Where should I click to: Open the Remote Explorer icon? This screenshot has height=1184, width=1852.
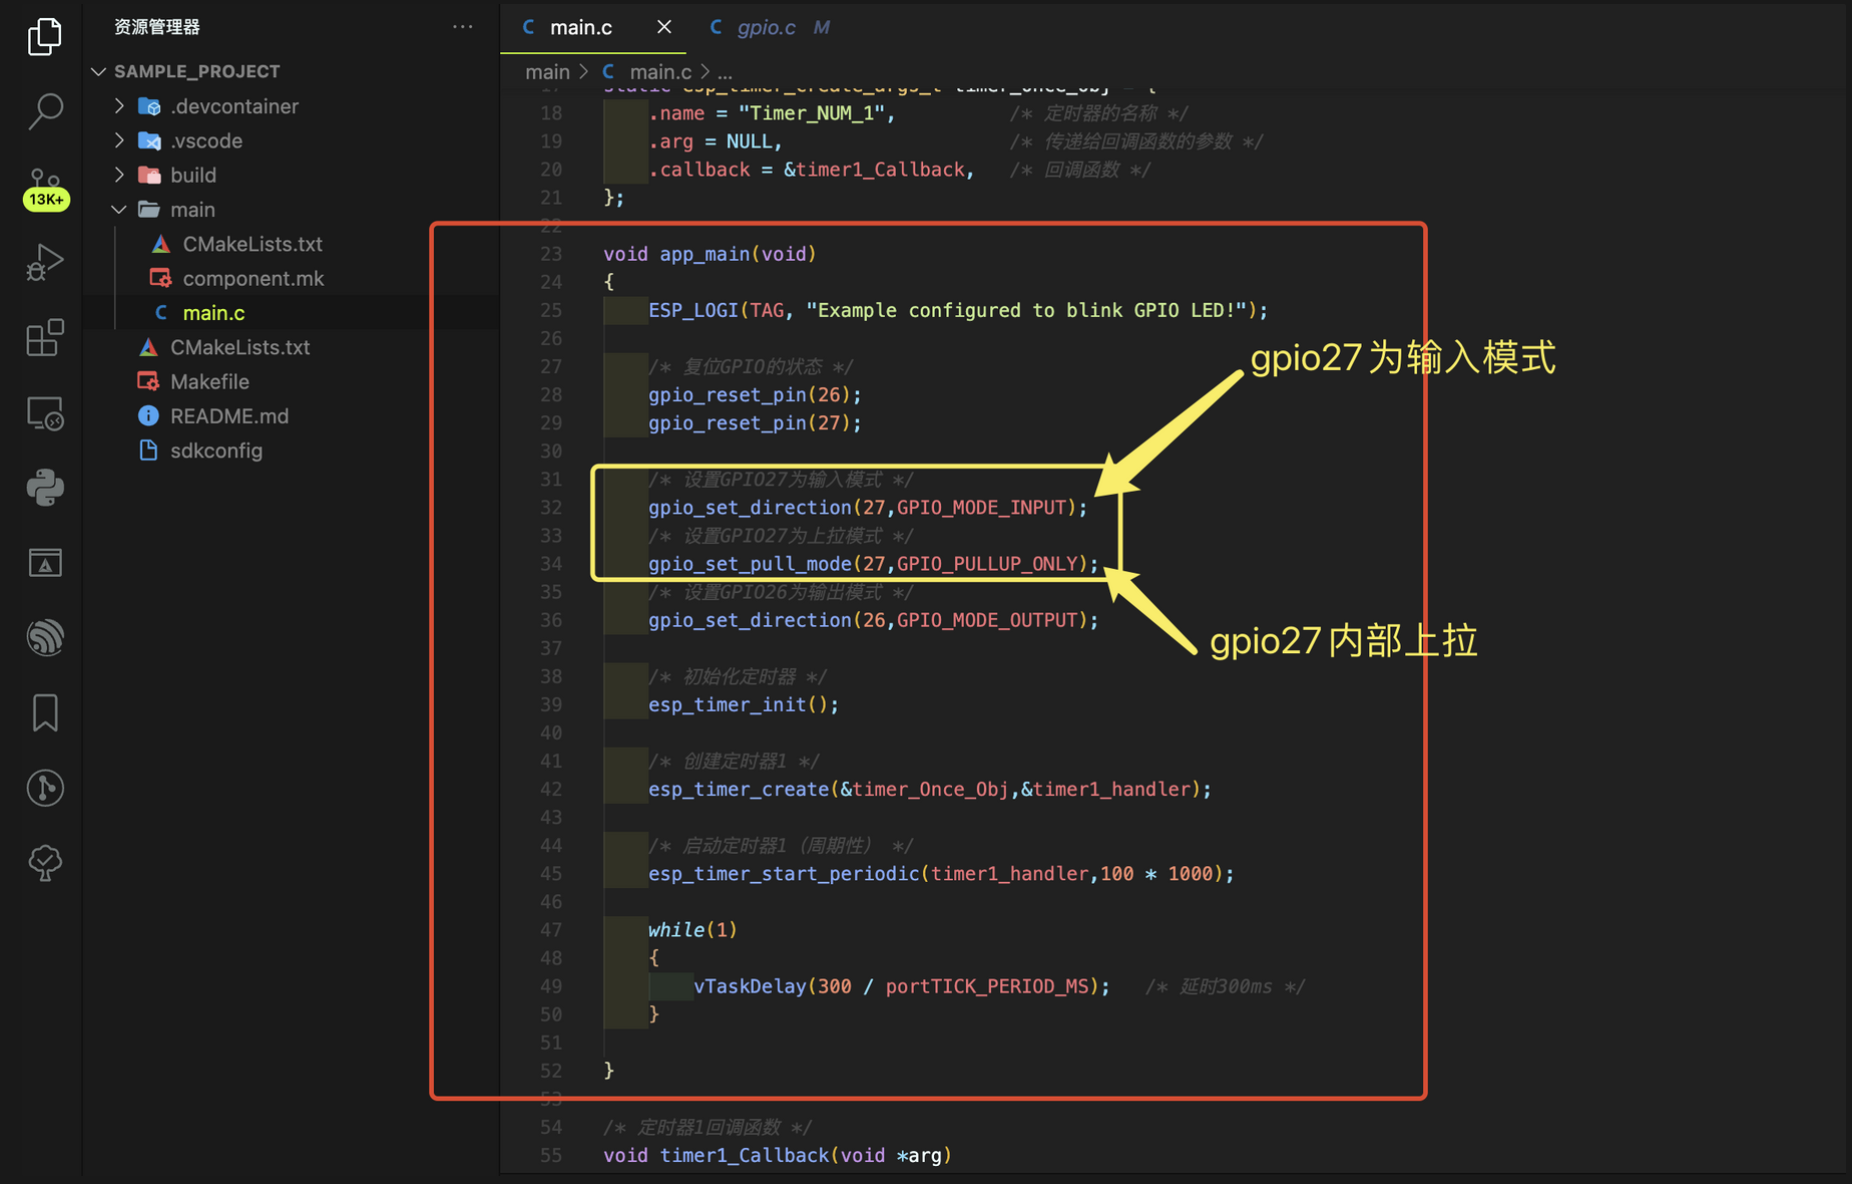[x=45, y=413]
